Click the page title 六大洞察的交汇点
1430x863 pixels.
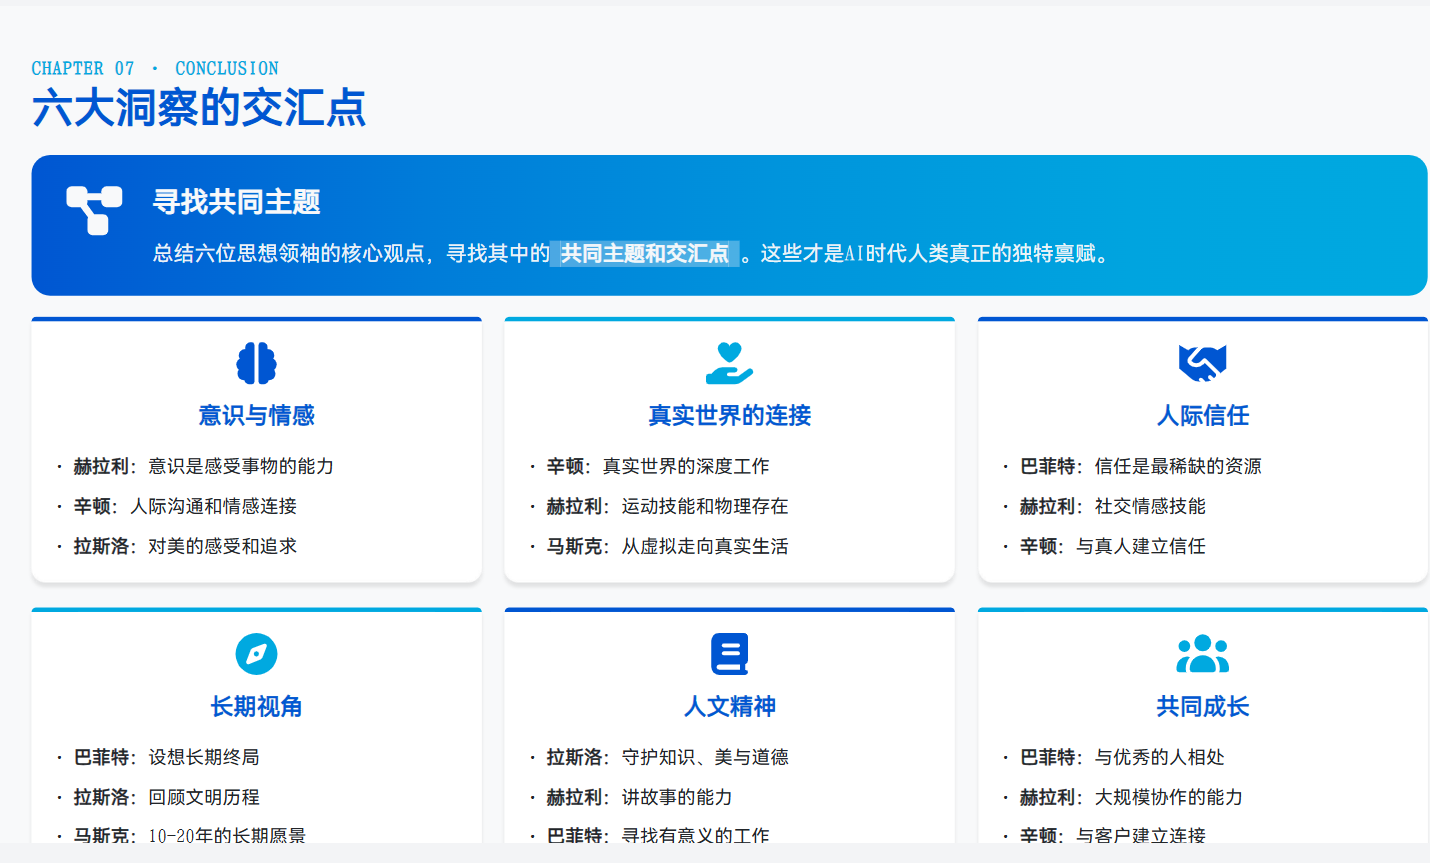pyautogui.click(x=199, y=108)
